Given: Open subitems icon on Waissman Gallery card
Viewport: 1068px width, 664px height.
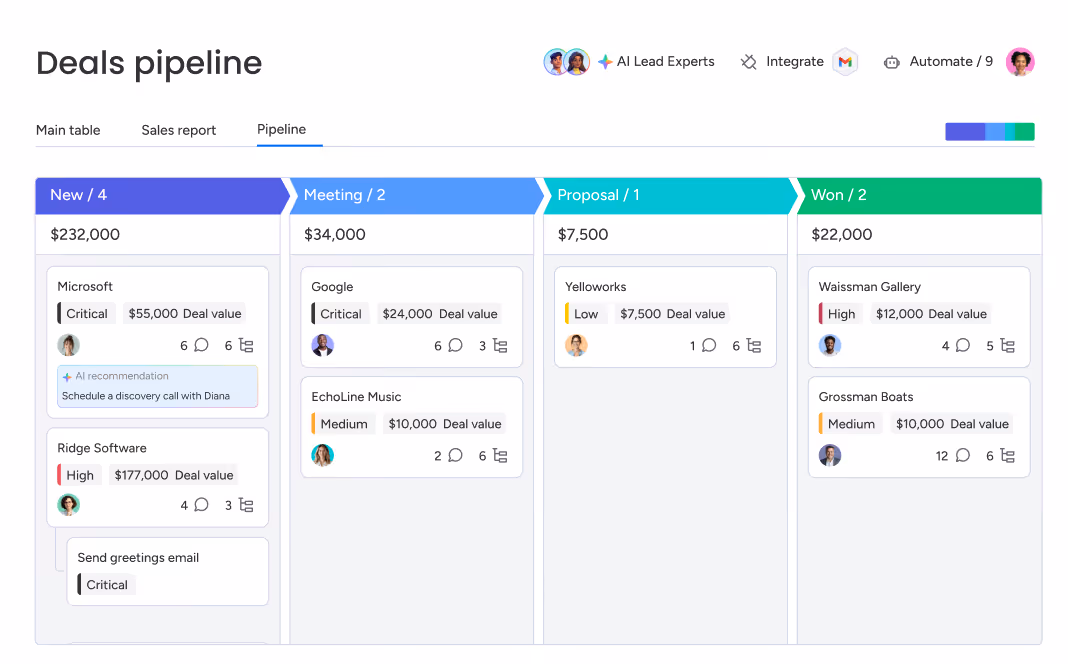Looking at the screenshot, I should [x=1008, y=346].
